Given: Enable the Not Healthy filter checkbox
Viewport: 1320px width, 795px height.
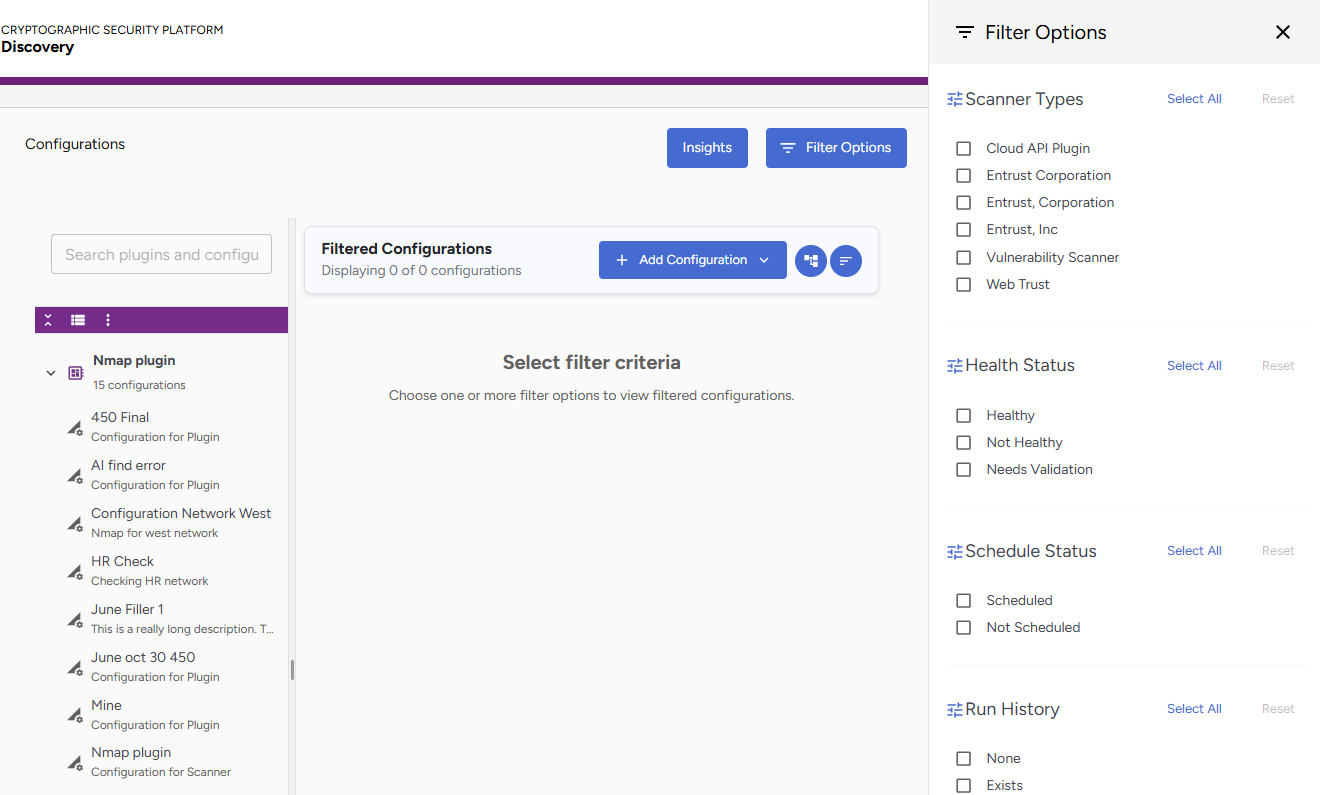Looking at the screenshot, I should 964,442.
